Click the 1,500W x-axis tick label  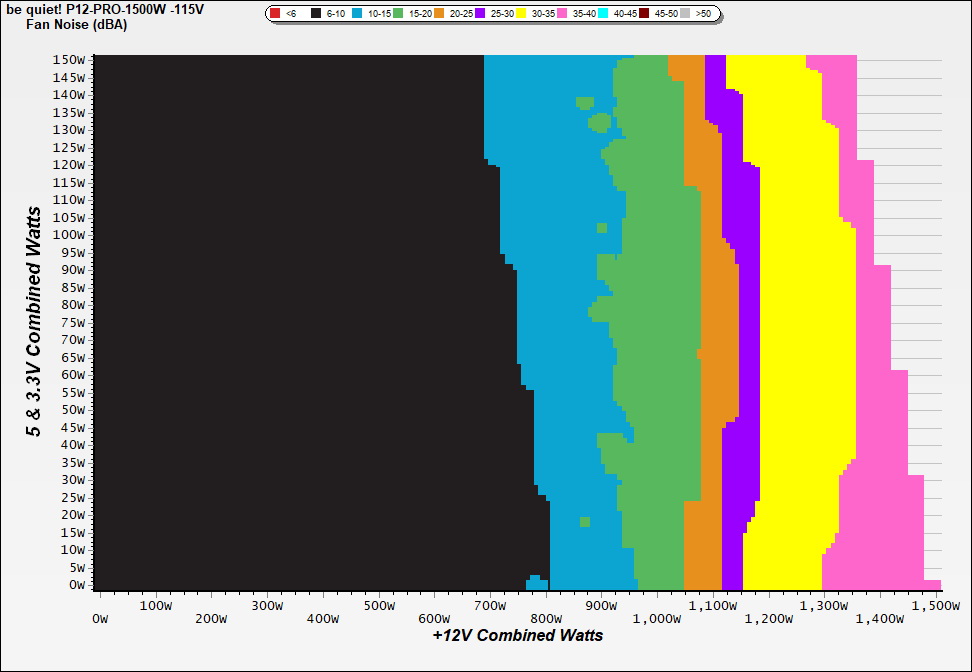point(934,605)
